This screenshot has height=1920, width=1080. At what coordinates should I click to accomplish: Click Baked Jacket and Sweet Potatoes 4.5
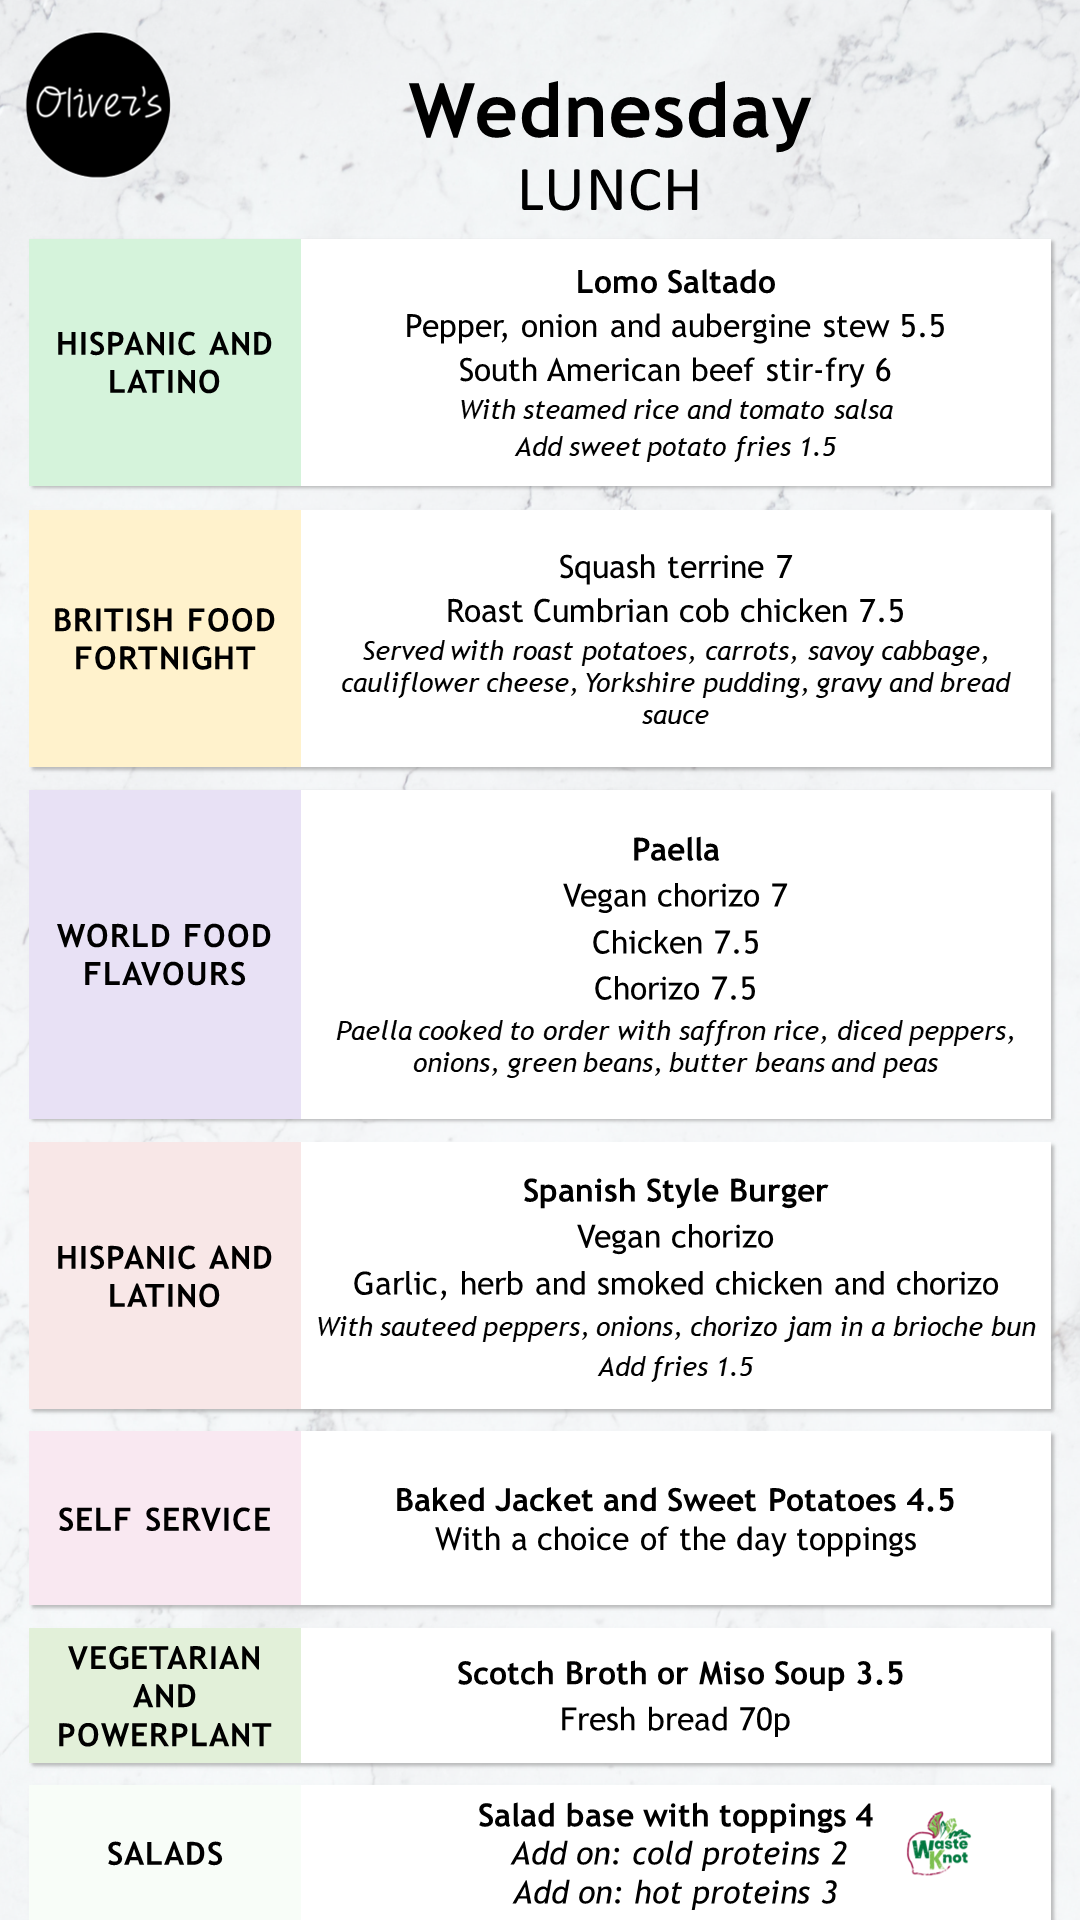pos(675,1500)
